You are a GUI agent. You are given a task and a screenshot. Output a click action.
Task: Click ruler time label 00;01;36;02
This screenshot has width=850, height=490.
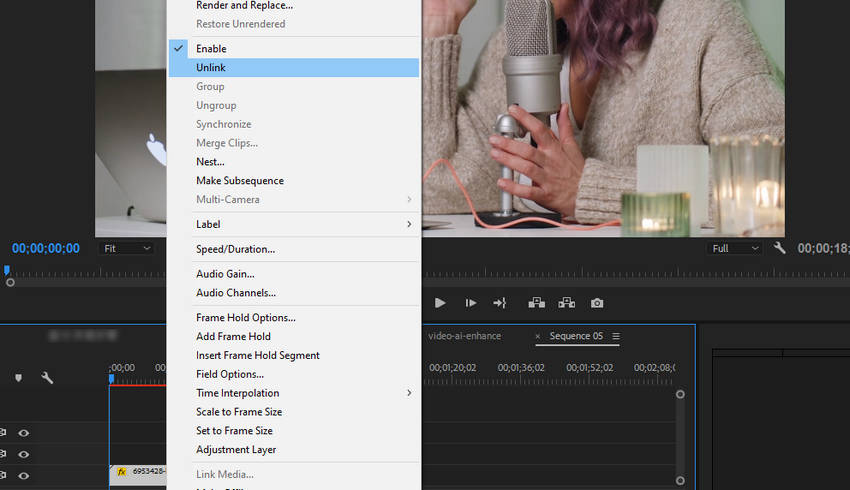(521, 368)
